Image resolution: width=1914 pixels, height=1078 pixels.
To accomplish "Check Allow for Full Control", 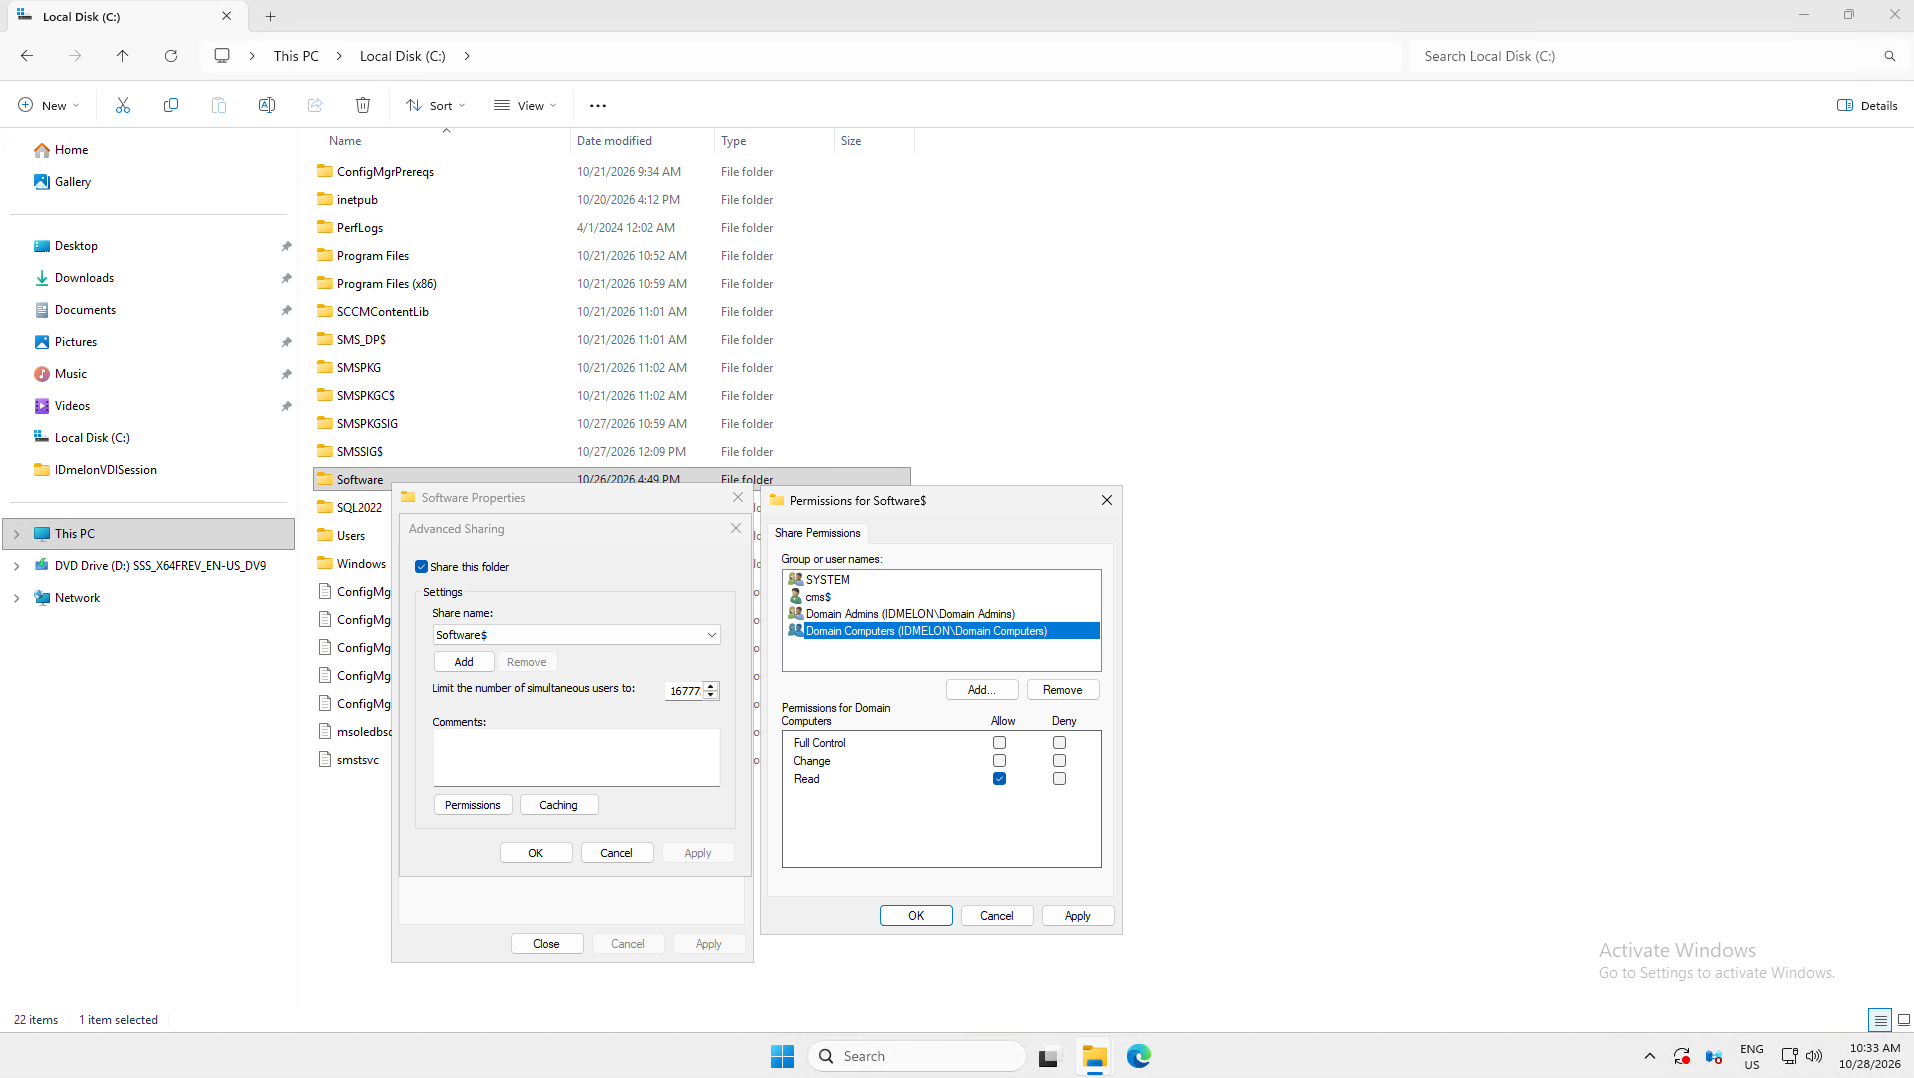I will click(999, 743).
